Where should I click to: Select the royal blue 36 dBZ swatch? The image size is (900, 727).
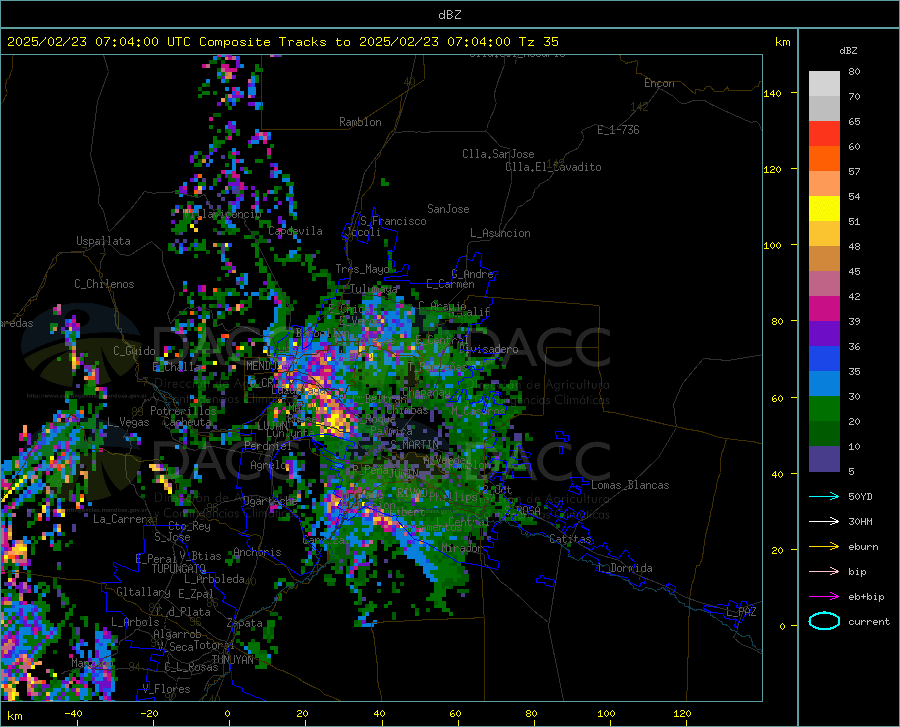pyautogui.click(x=824, y=359)
